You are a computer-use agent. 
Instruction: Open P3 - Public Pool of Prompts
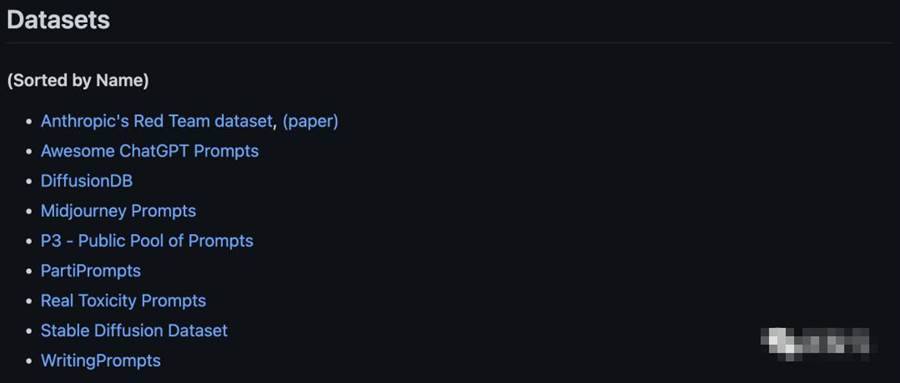point(147,241)
